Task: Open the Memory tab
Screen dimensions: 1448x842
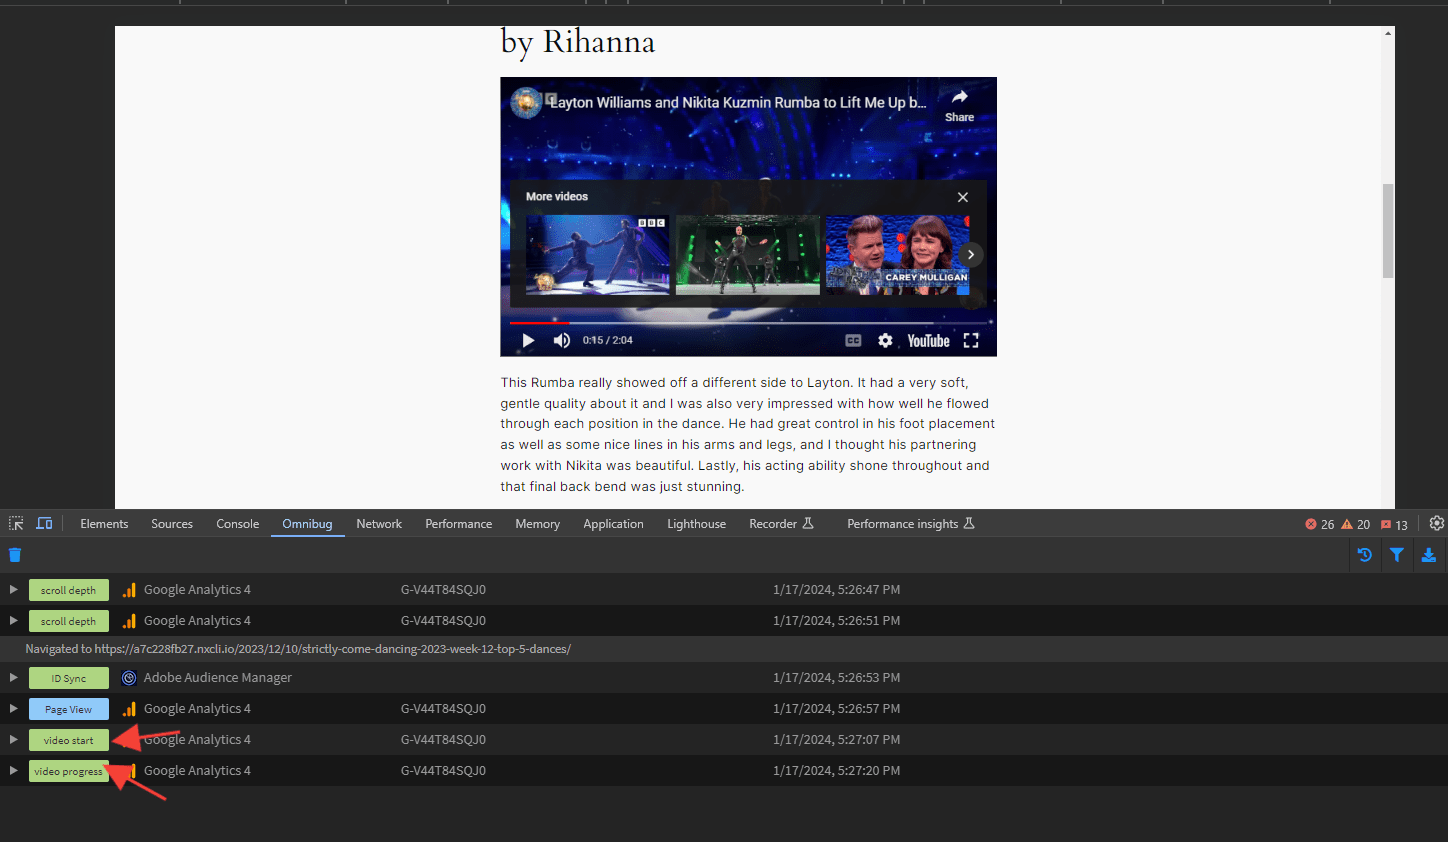Action: [538, 524]
